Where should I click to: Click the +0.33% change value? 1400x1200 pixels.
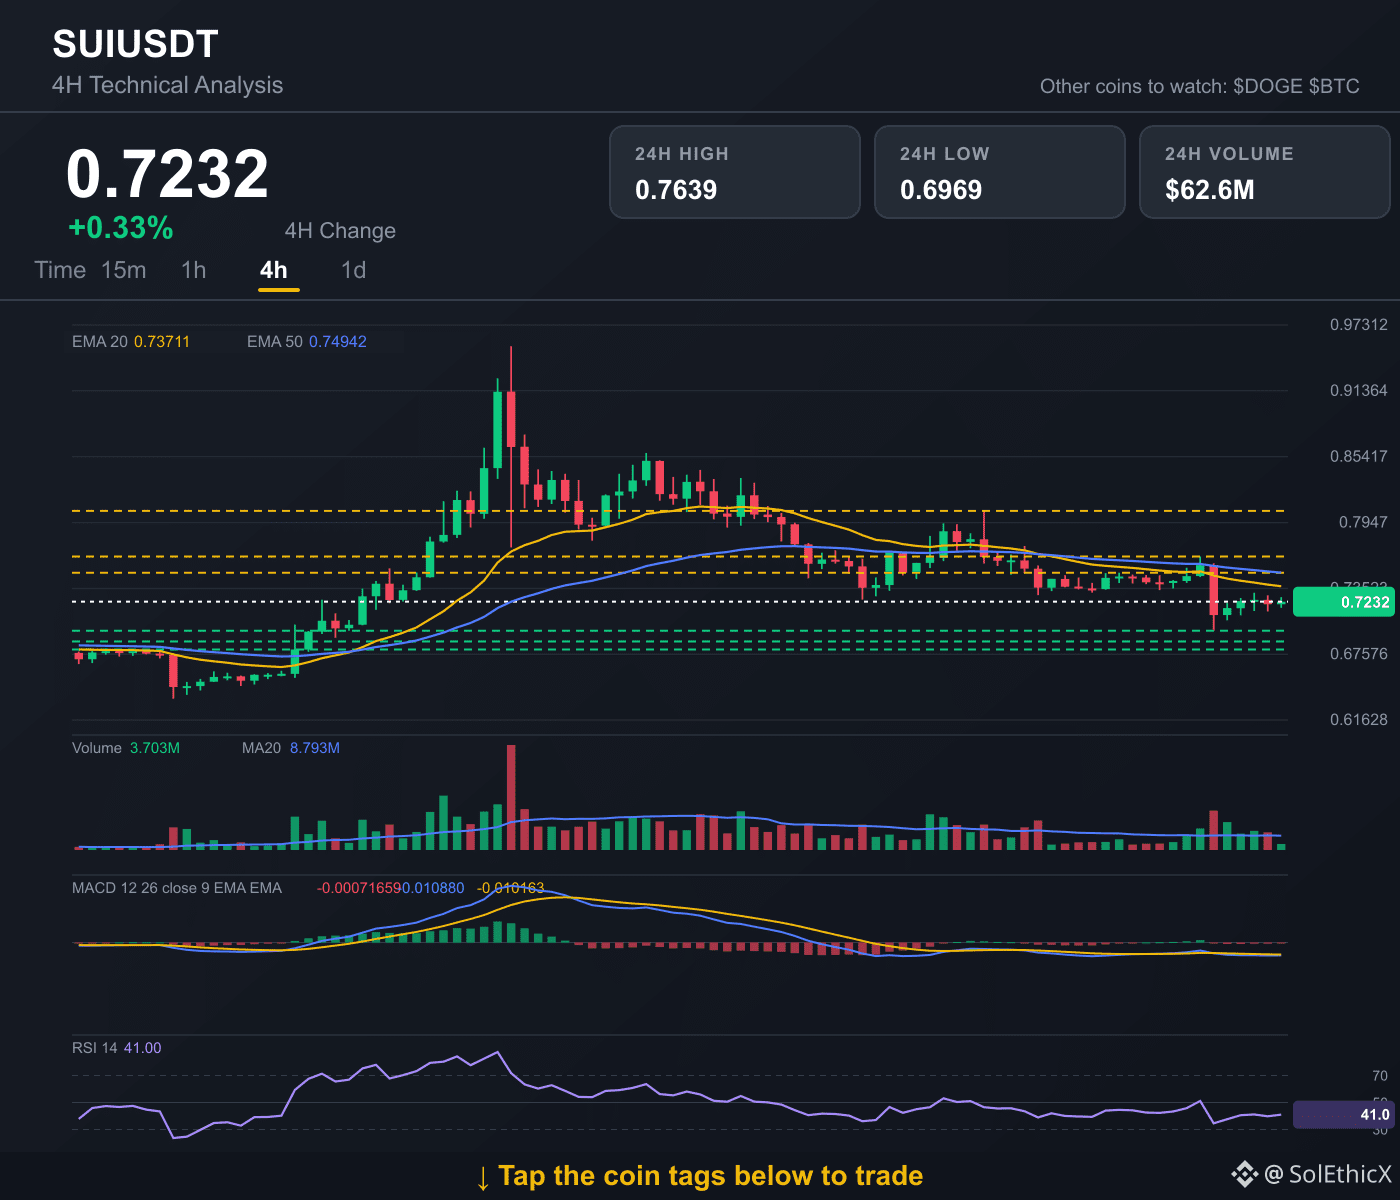point(121,228)
